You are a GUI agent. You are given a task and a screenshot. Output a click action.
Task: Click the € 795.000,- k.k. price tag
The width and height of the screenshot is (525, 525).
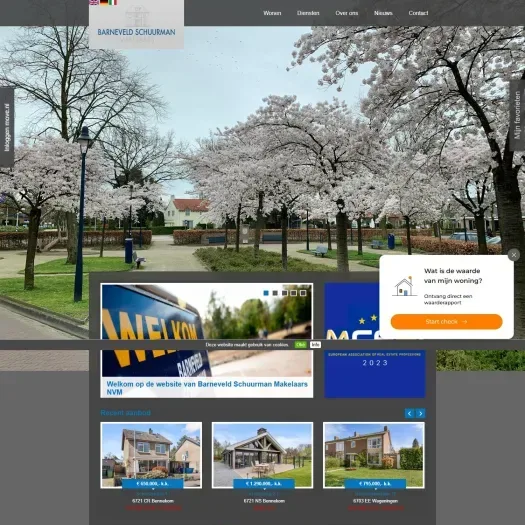[x=375, y=484]
